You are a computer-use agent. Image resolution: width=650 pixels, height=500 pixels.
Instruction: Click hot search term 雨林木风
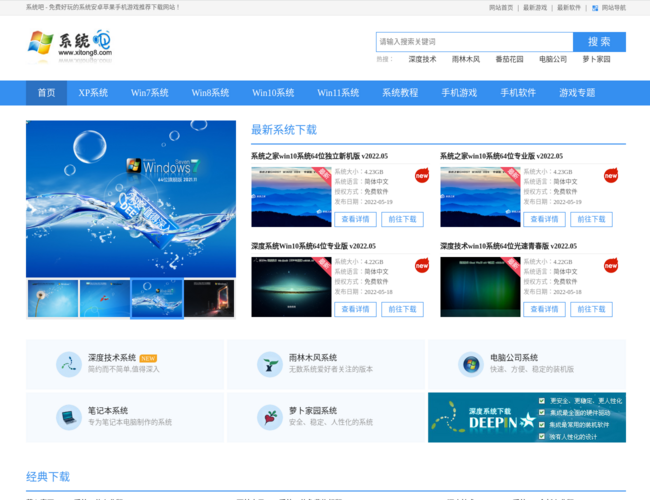click(466, 59)
